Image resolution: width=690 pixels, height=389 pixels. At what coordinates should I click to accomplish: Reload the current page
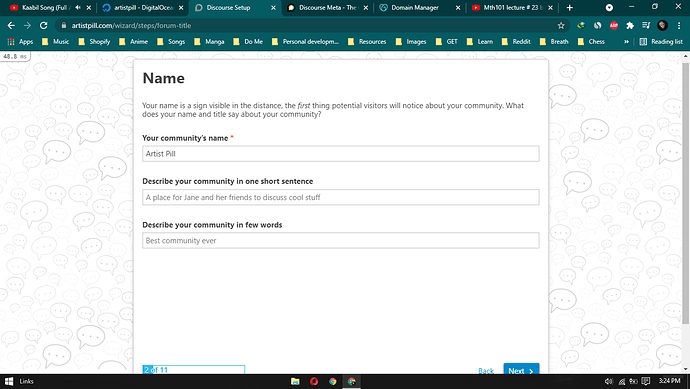[x=44, y=26]
